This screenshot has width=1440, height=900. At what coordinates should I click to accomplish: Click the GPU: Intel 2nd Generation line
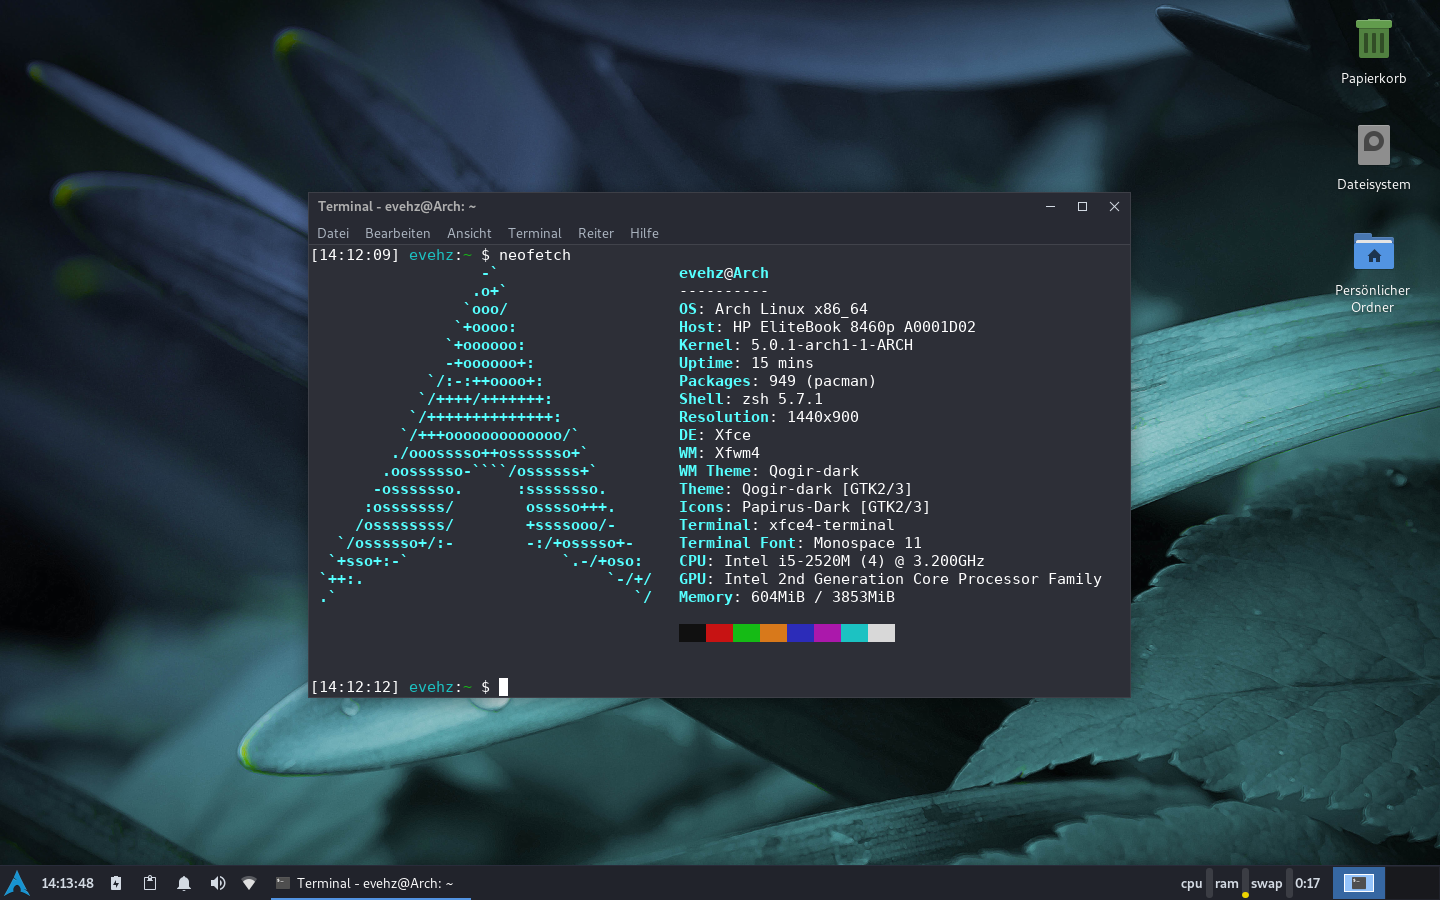click(x=890, y=579)
